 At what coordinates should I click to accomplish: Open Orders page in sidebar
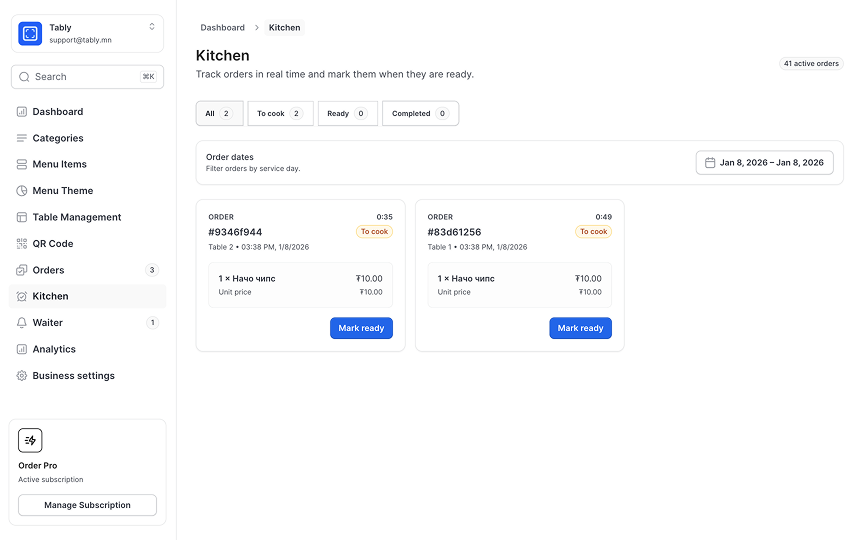click(48, 270)
